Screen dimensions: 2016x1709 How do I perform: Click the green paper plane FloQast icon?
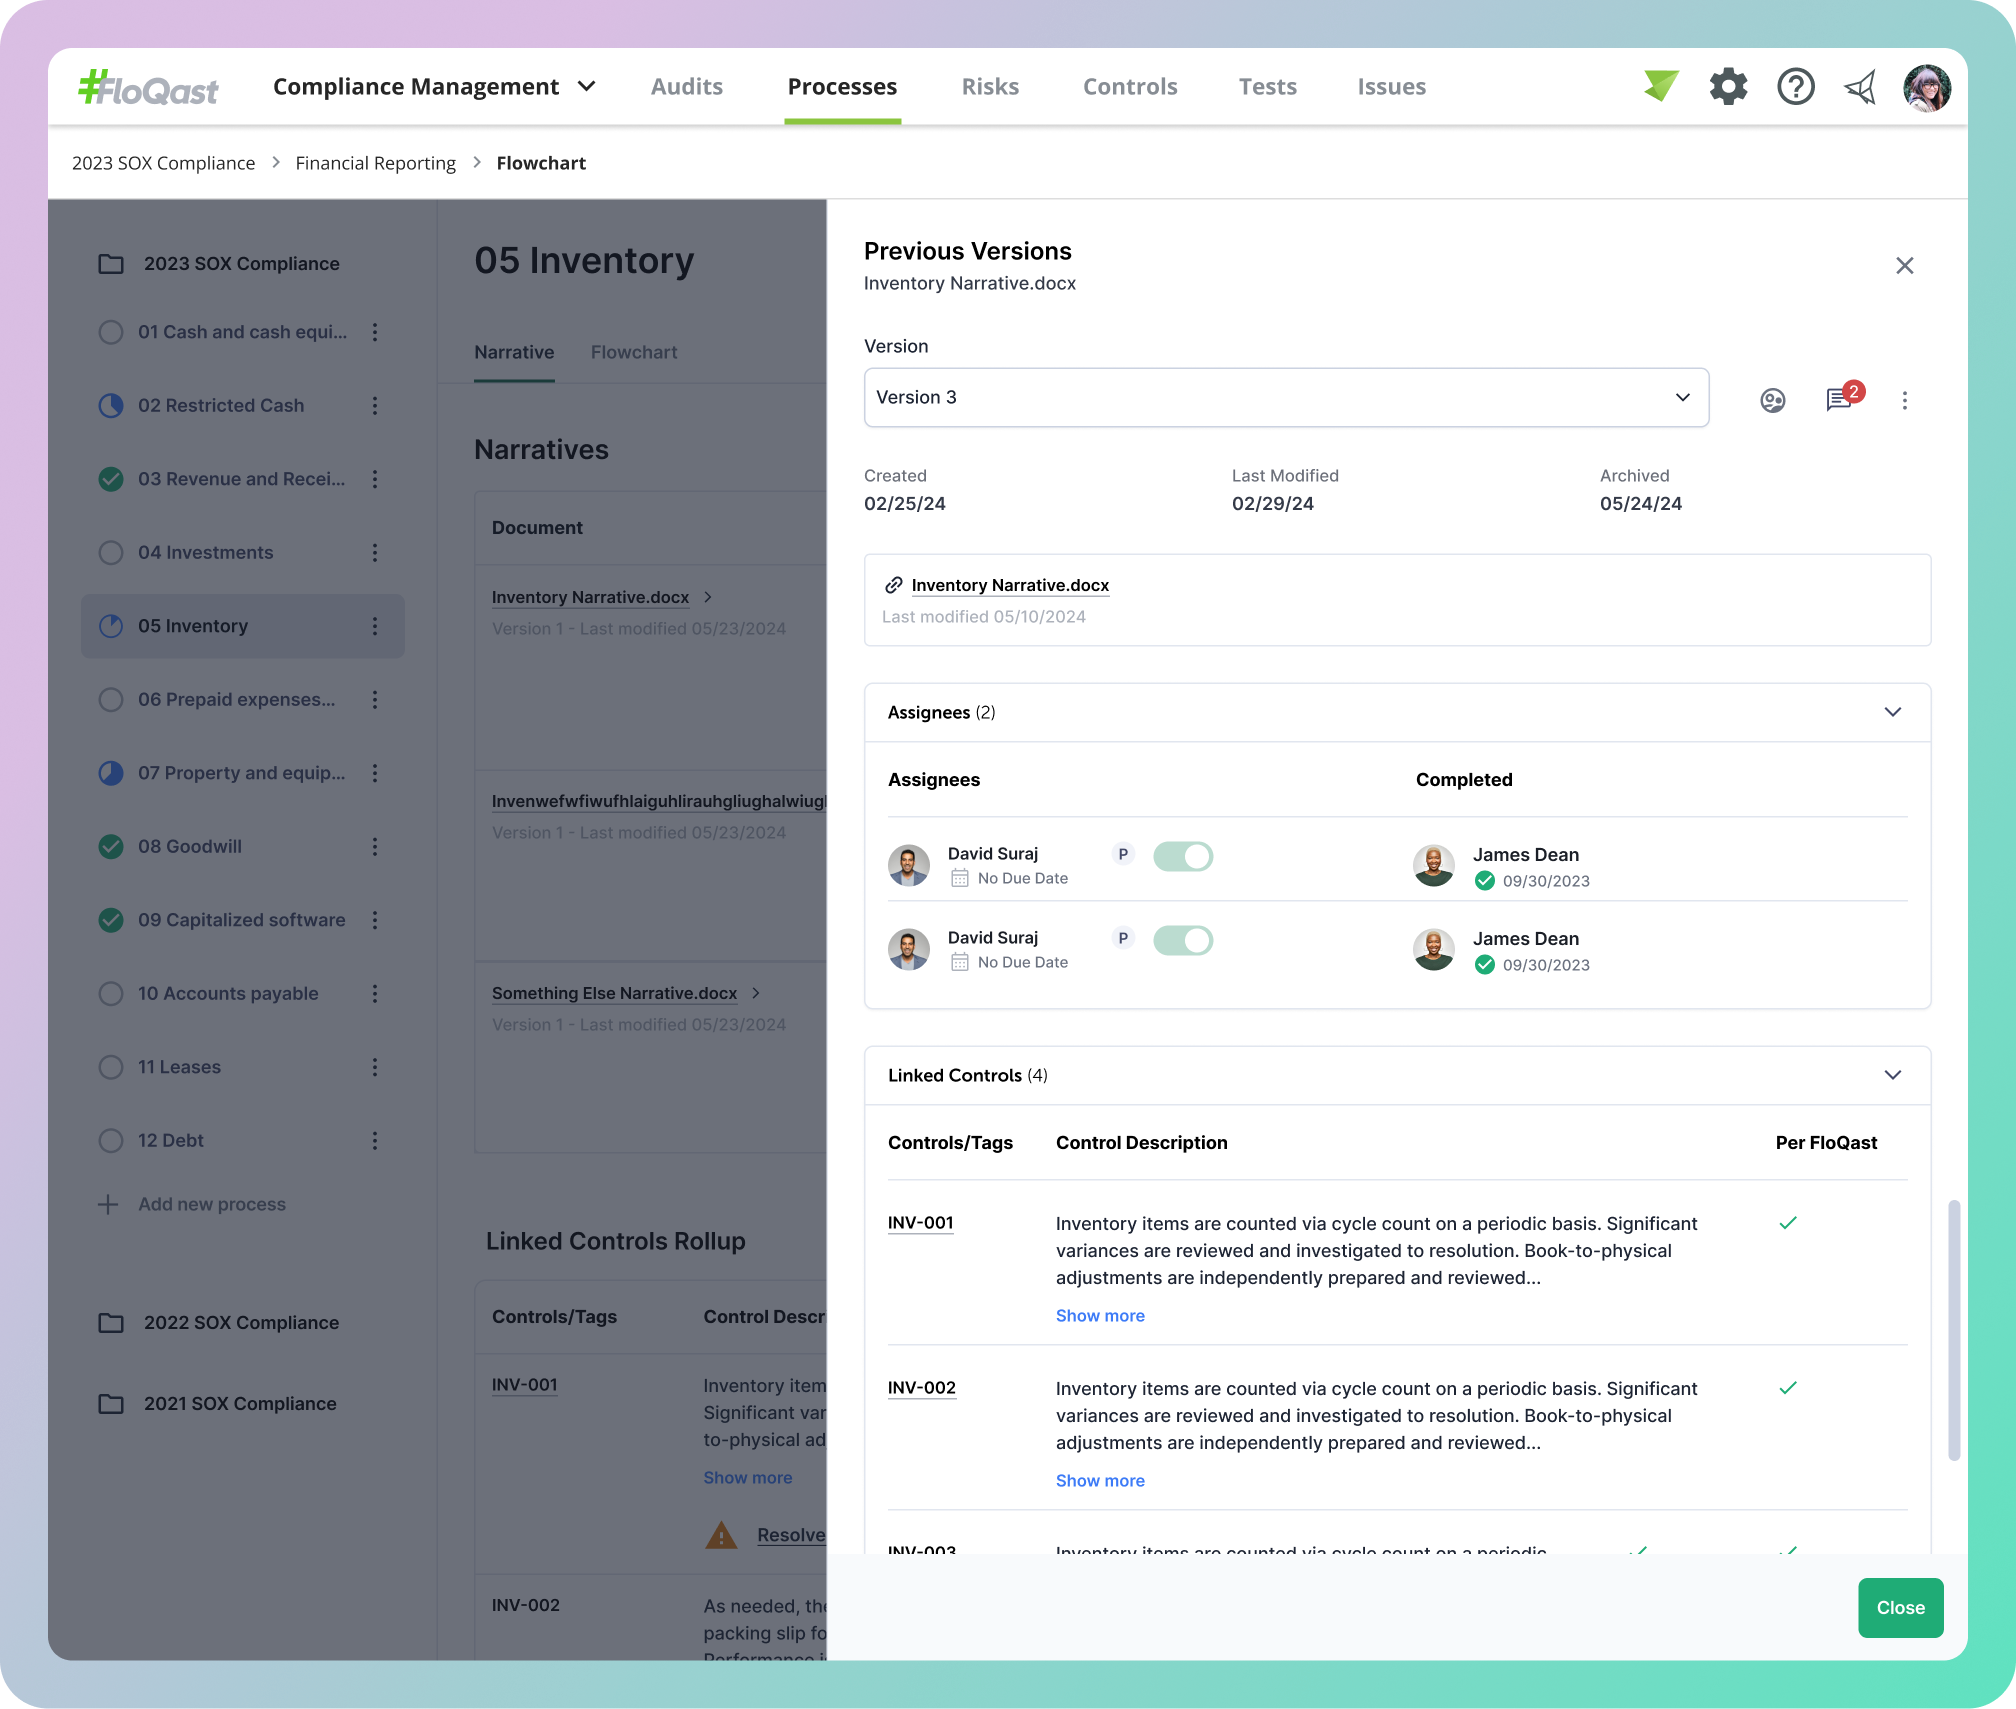point(1660,86)
